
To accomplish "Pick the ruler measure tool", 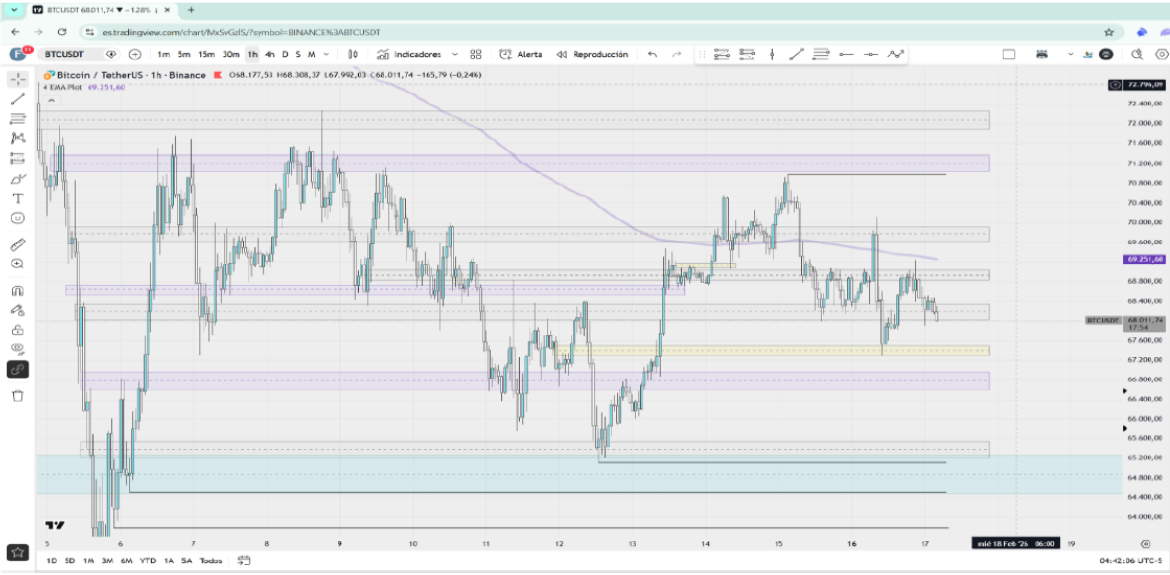I will (17, 244).
